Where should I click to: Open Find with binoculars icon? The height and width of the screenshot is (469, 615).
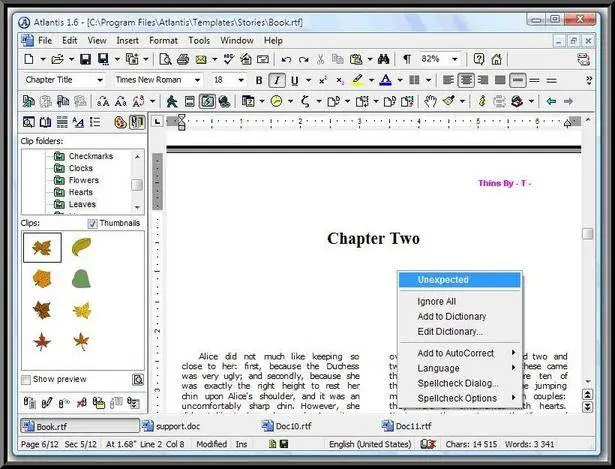point(383,59)
